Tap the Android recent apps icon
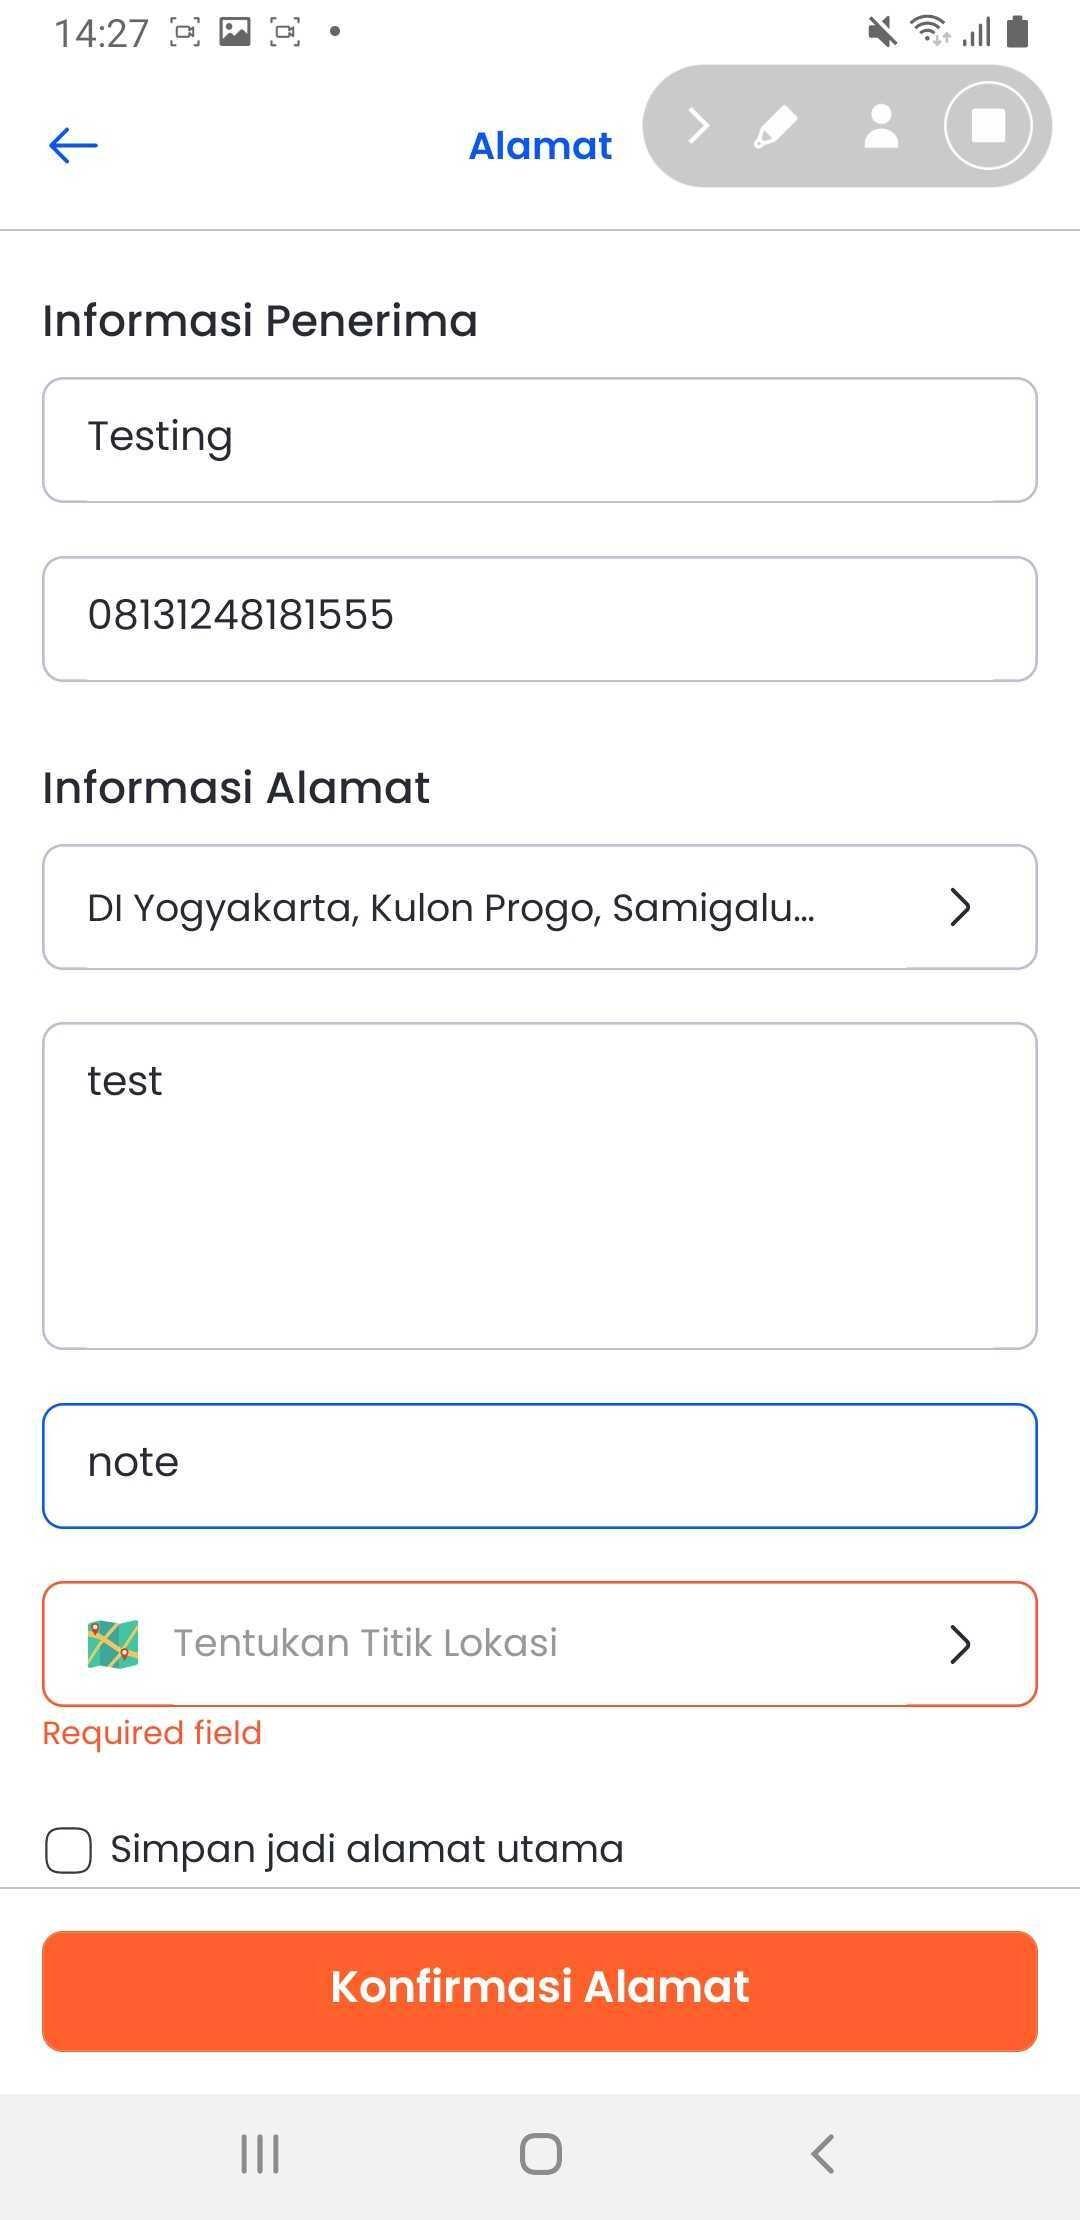Viewport: 1080px width, 2220px height. point(260,2154)
